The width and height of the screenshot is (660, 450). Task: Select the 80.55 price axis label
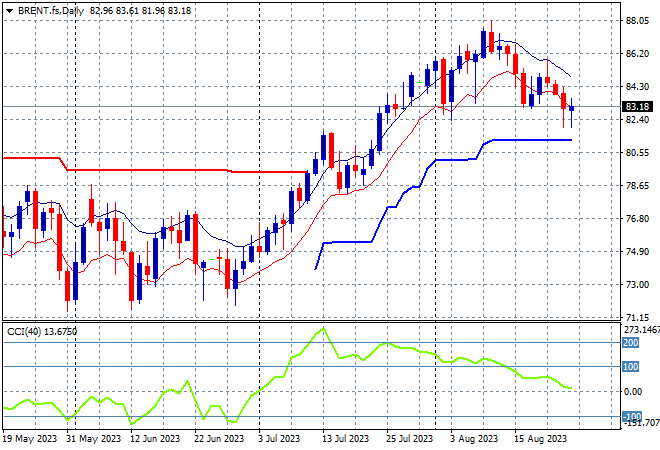coord(637,152)
